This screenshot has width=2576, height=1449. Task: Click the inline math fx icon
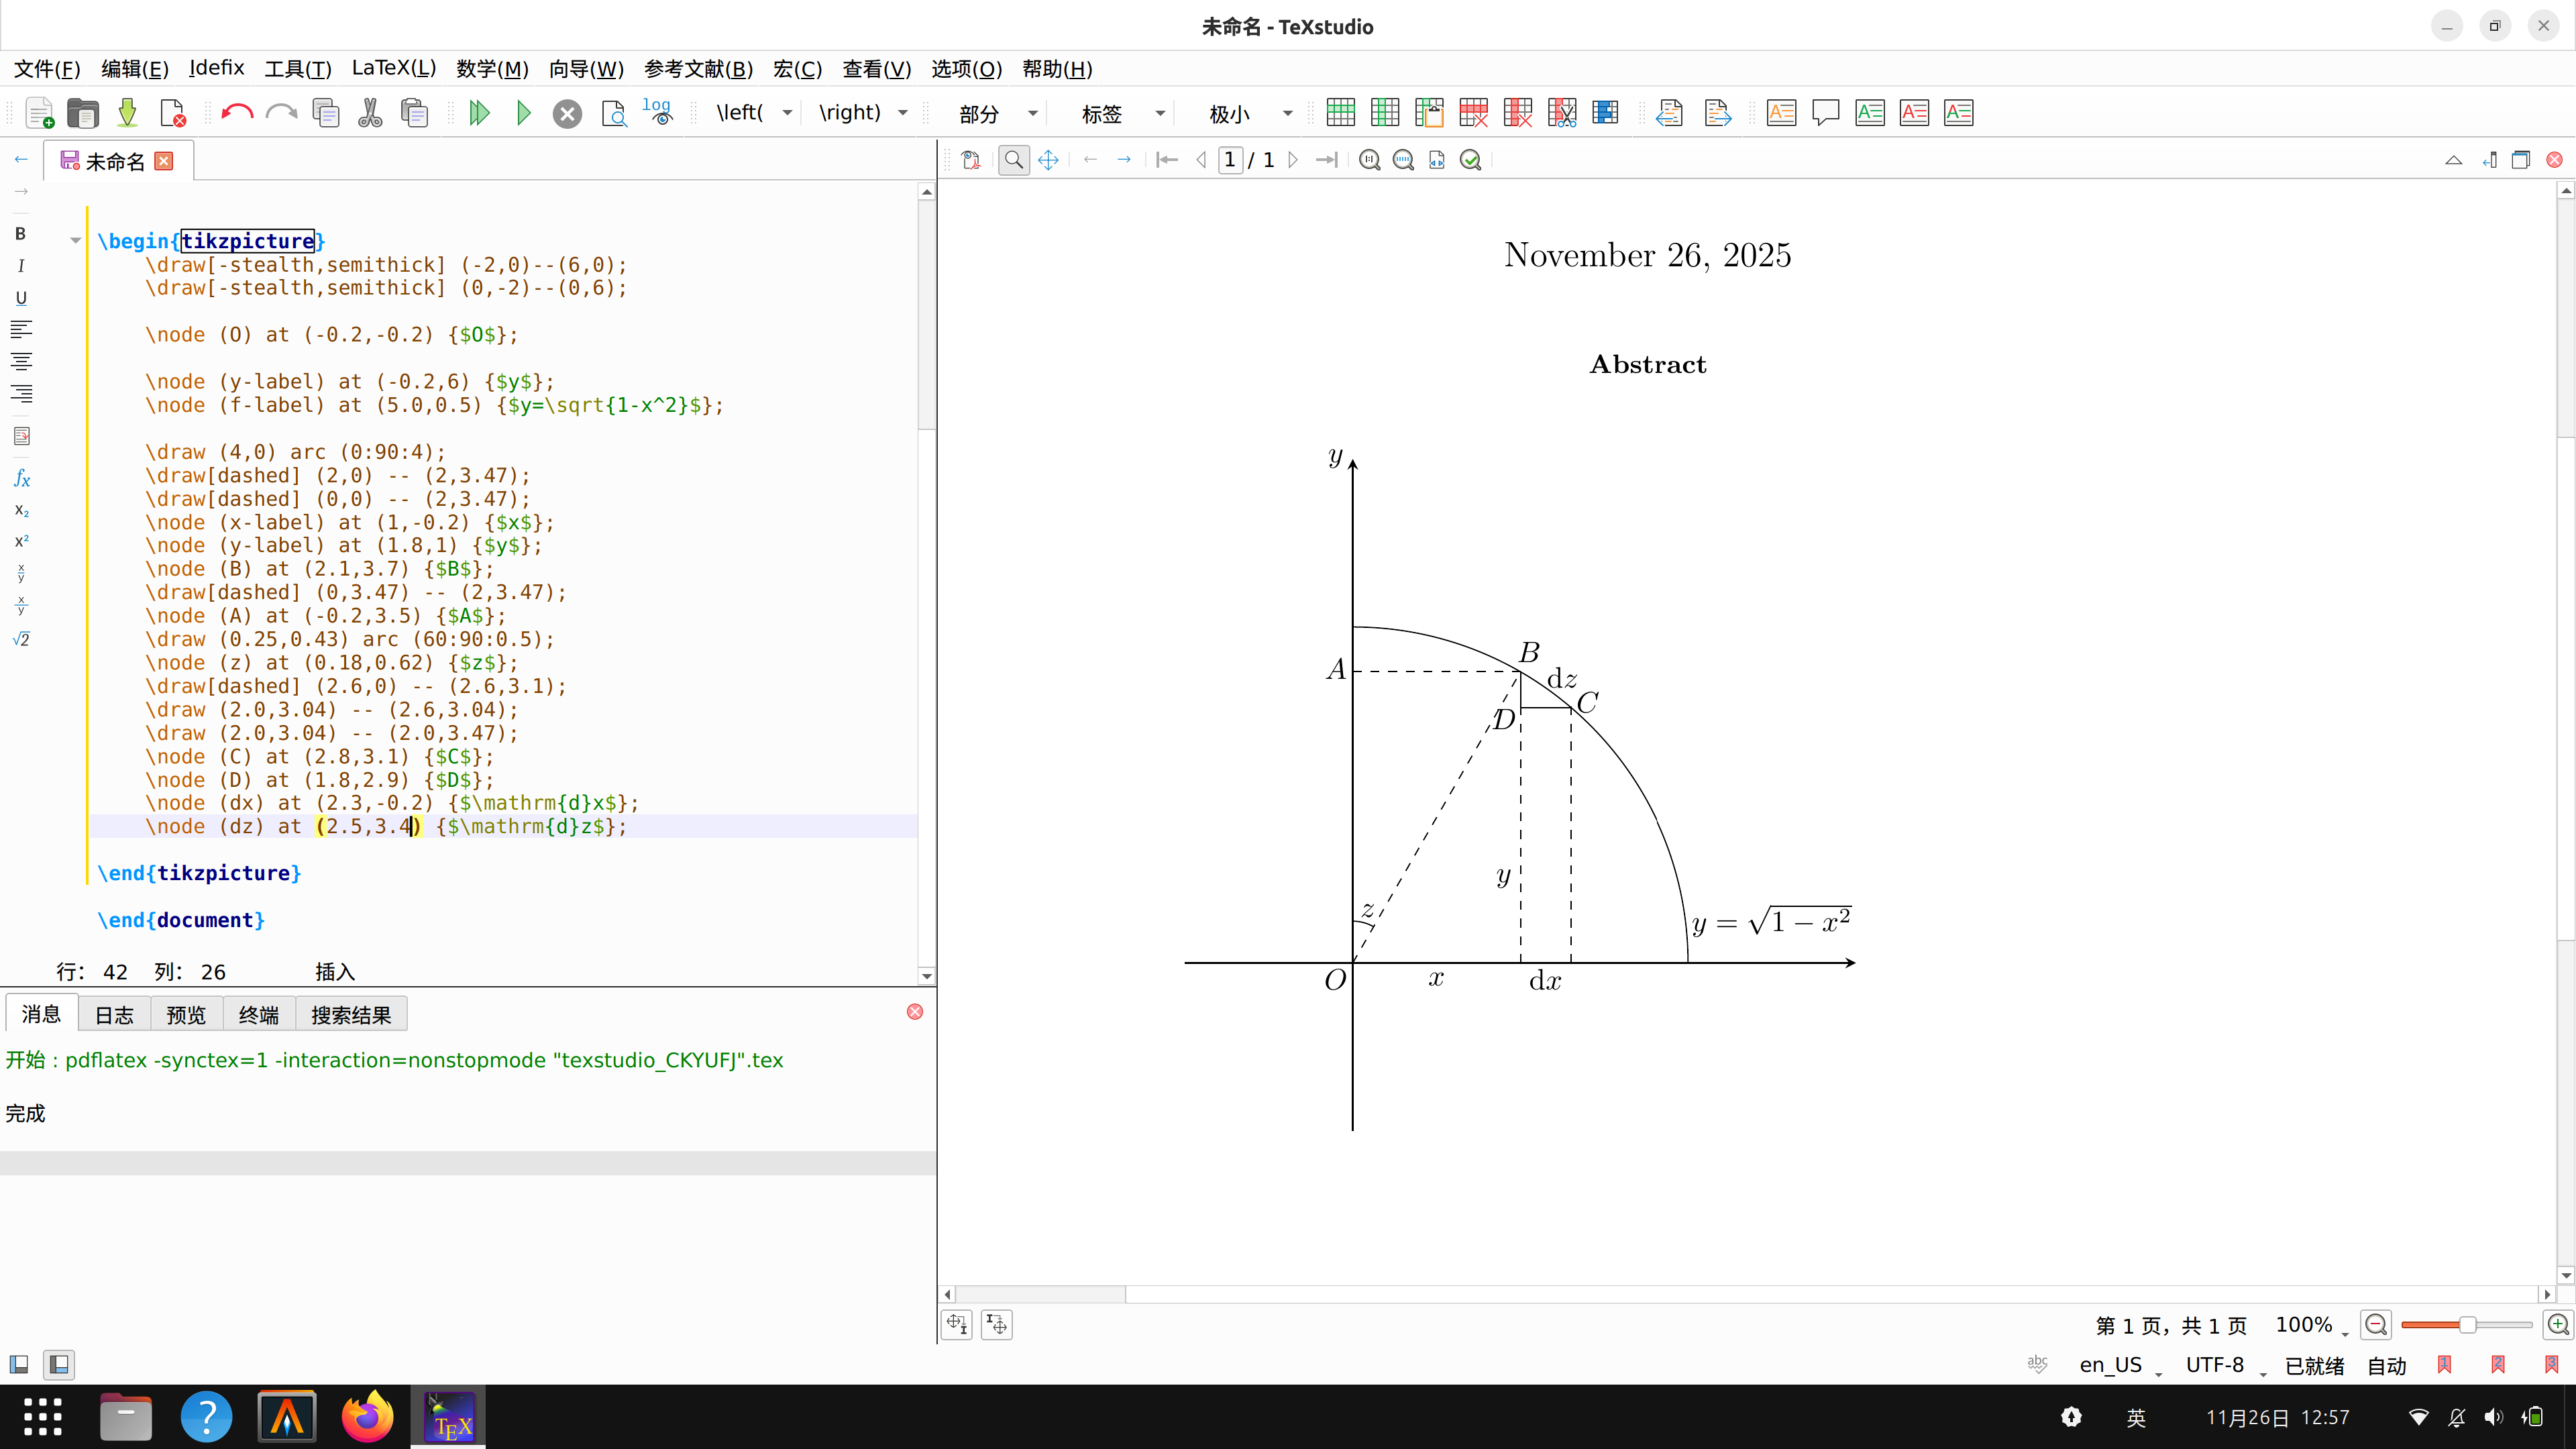click(x=21, y=479)
